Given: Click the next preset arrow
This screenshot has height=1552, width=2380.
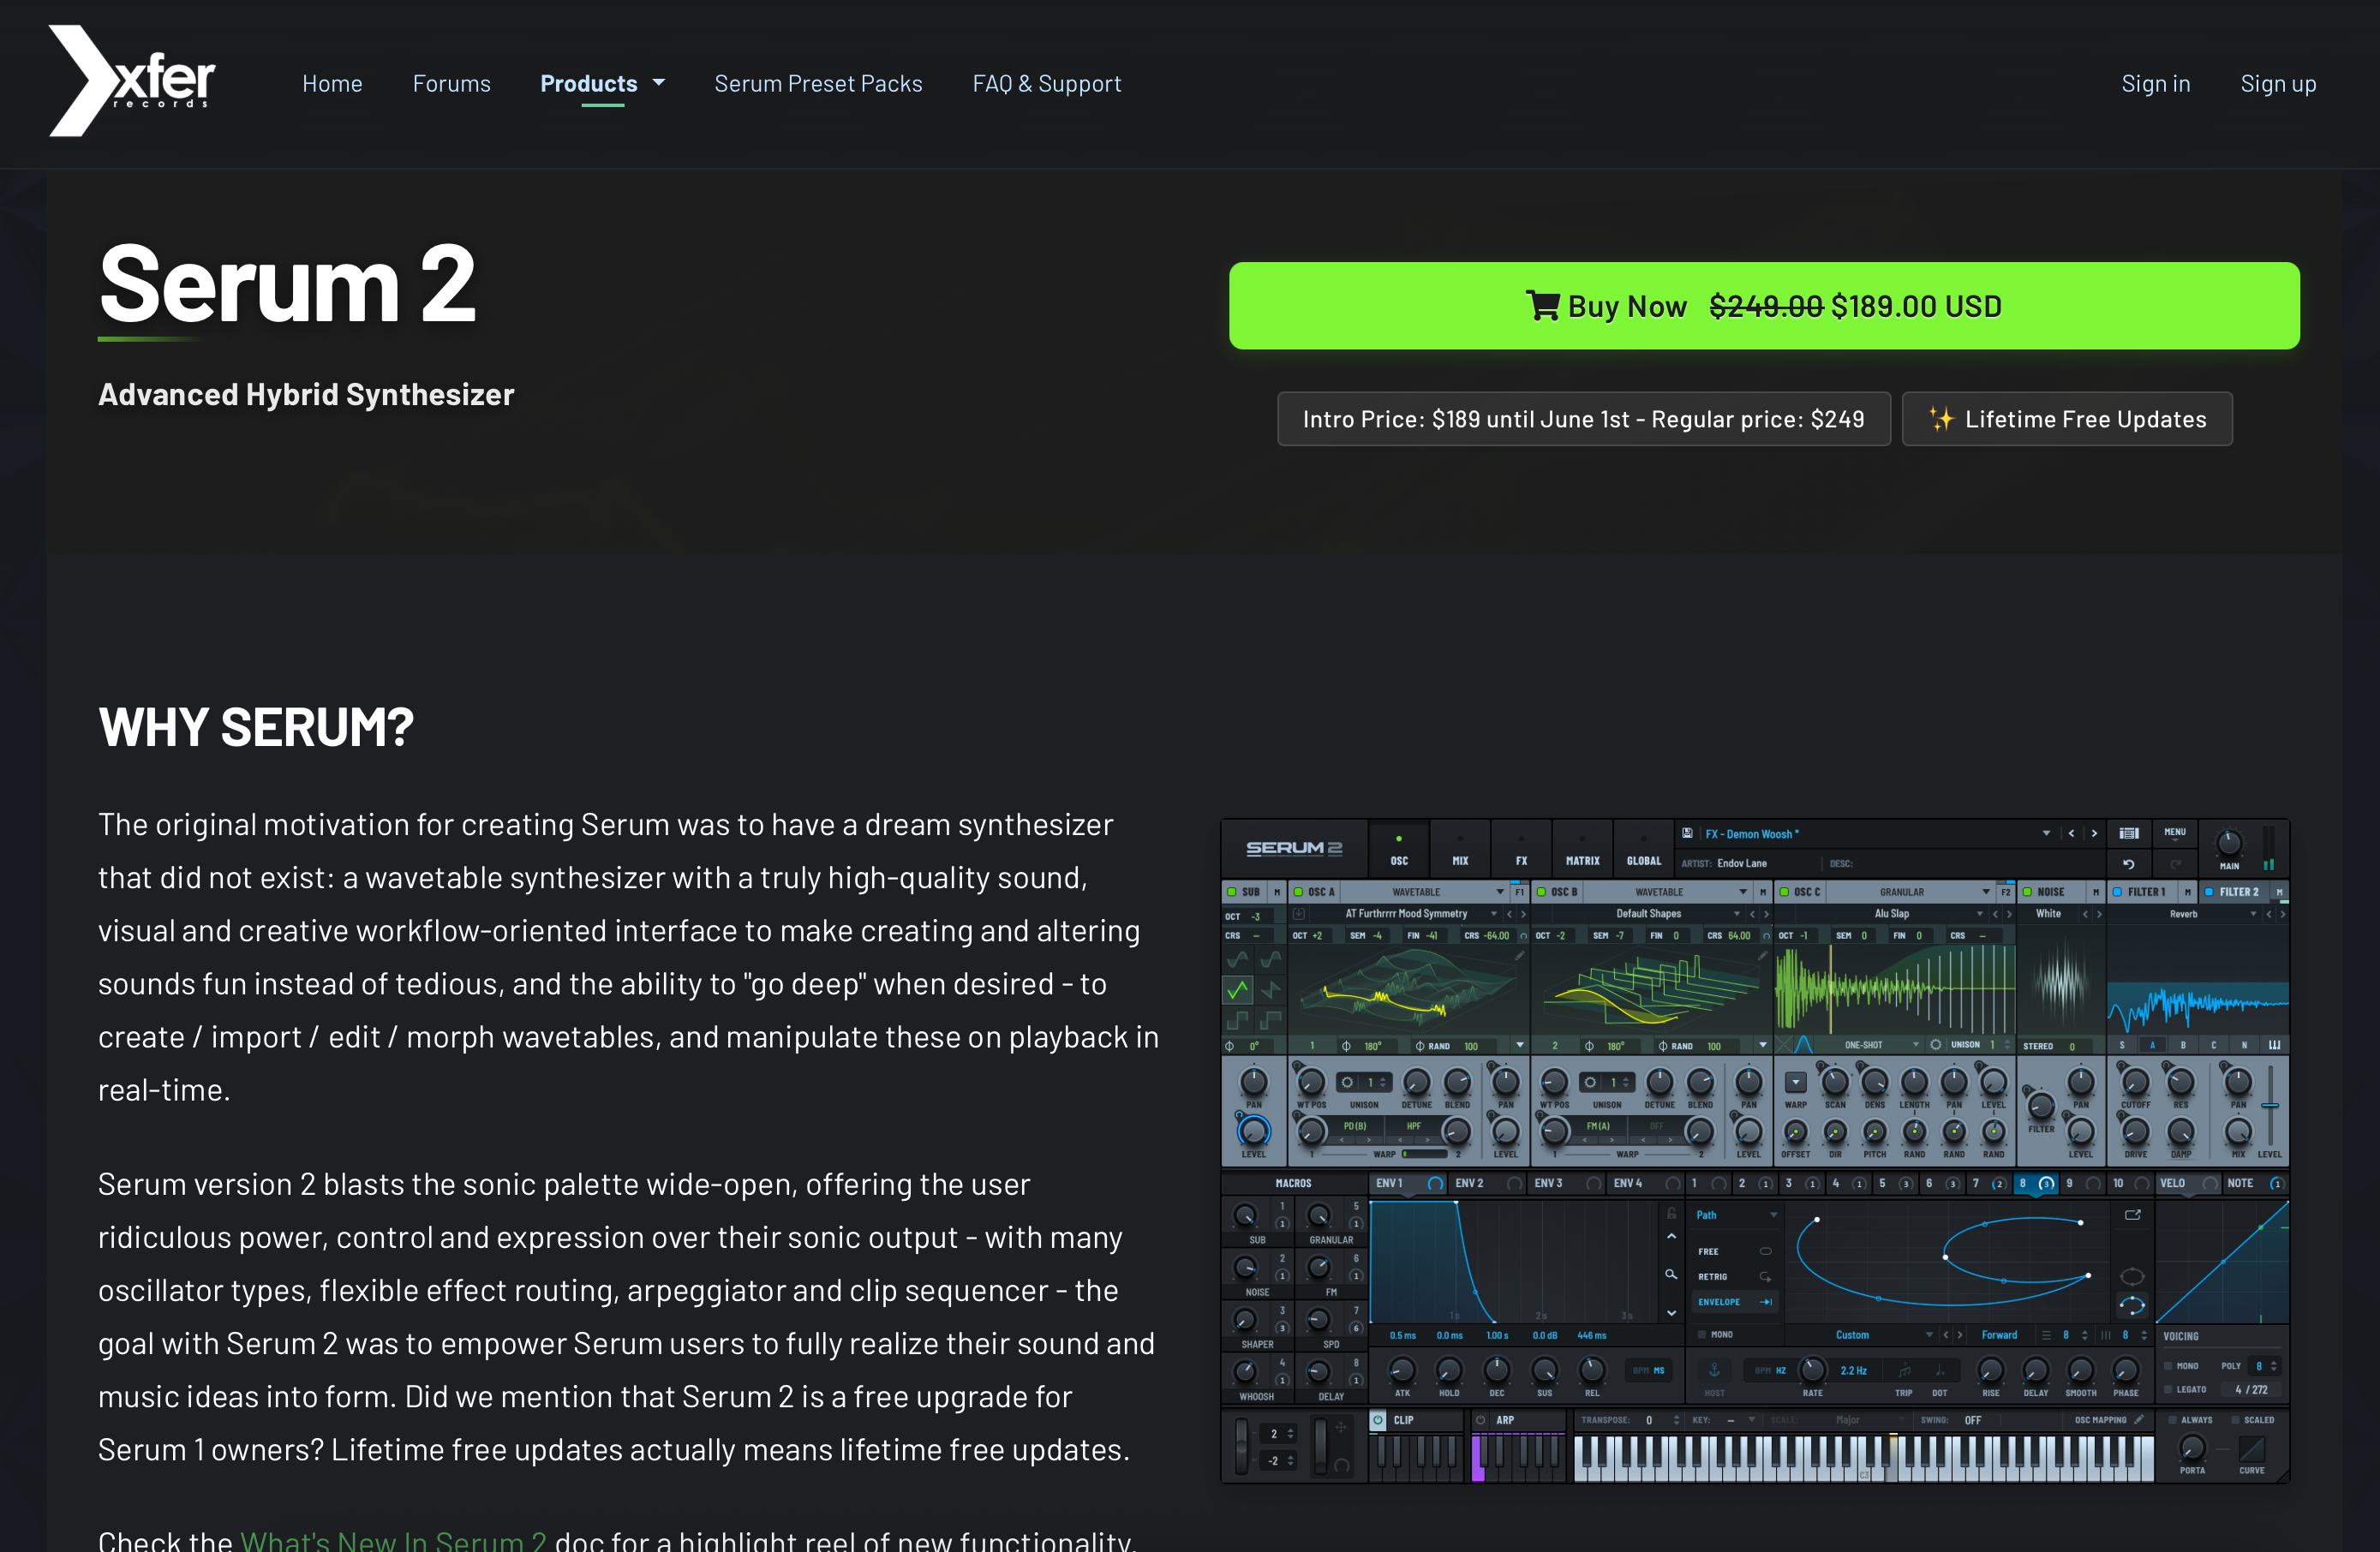Looking at the screenshot, I should pyautogui.click(x=2094, y=833).
